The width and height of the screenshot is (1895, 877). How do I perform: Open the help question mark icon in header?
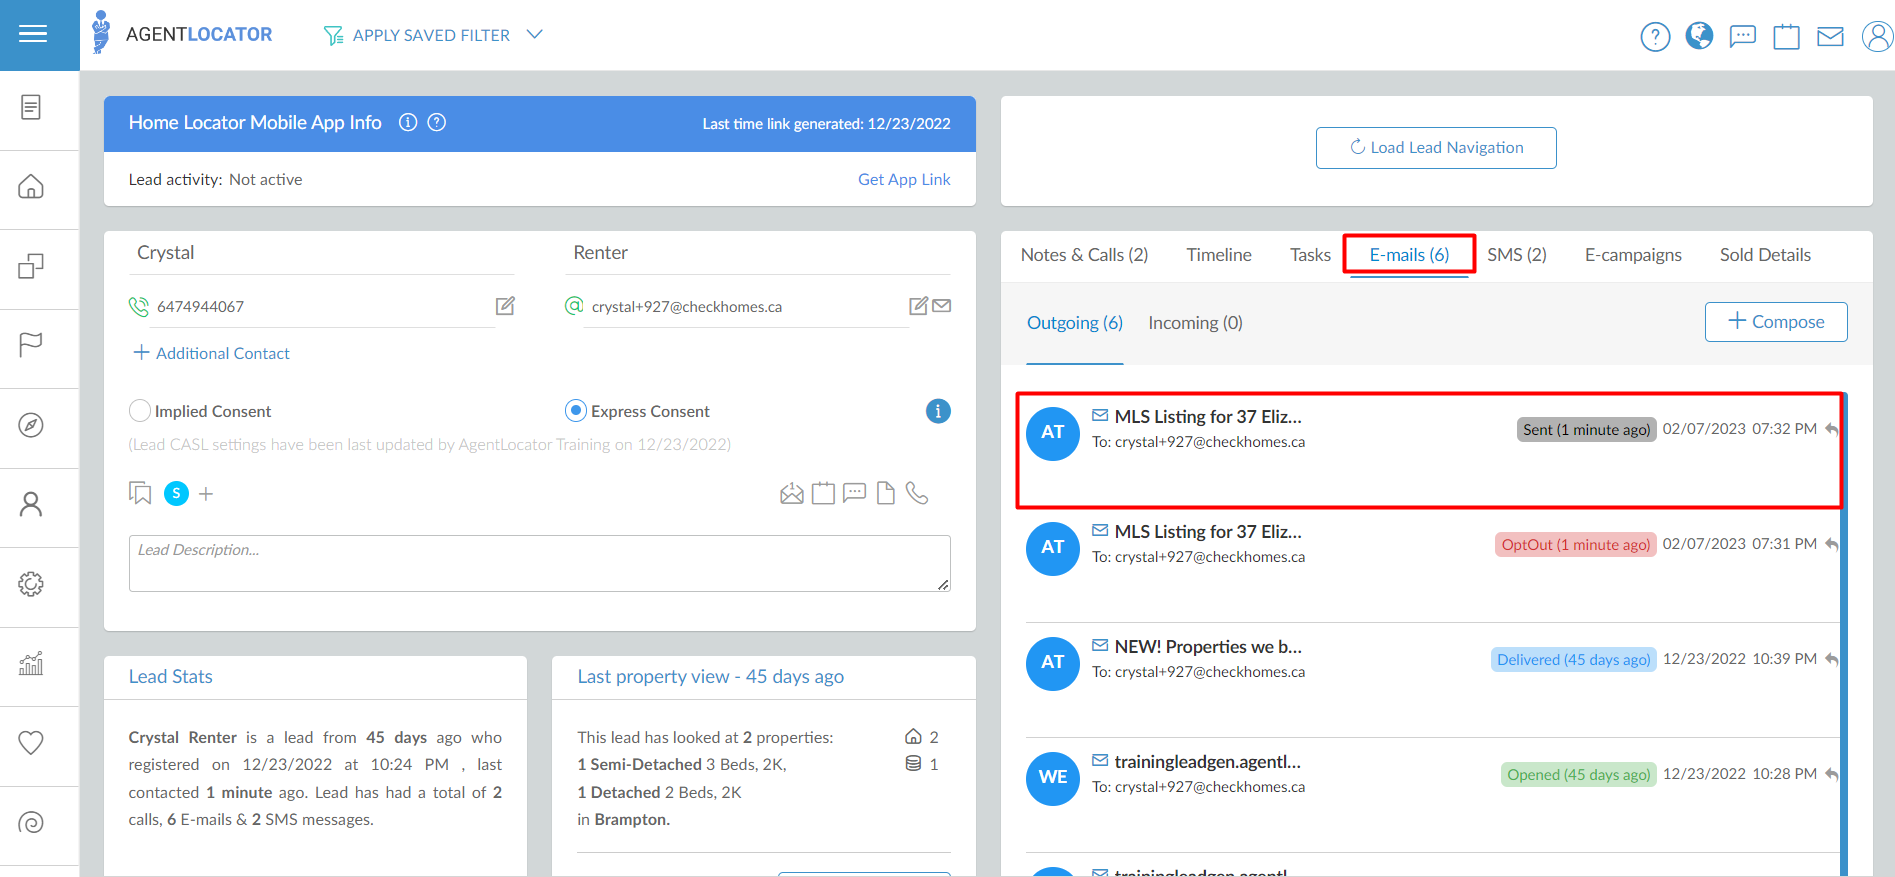(x=1655, y=37)
